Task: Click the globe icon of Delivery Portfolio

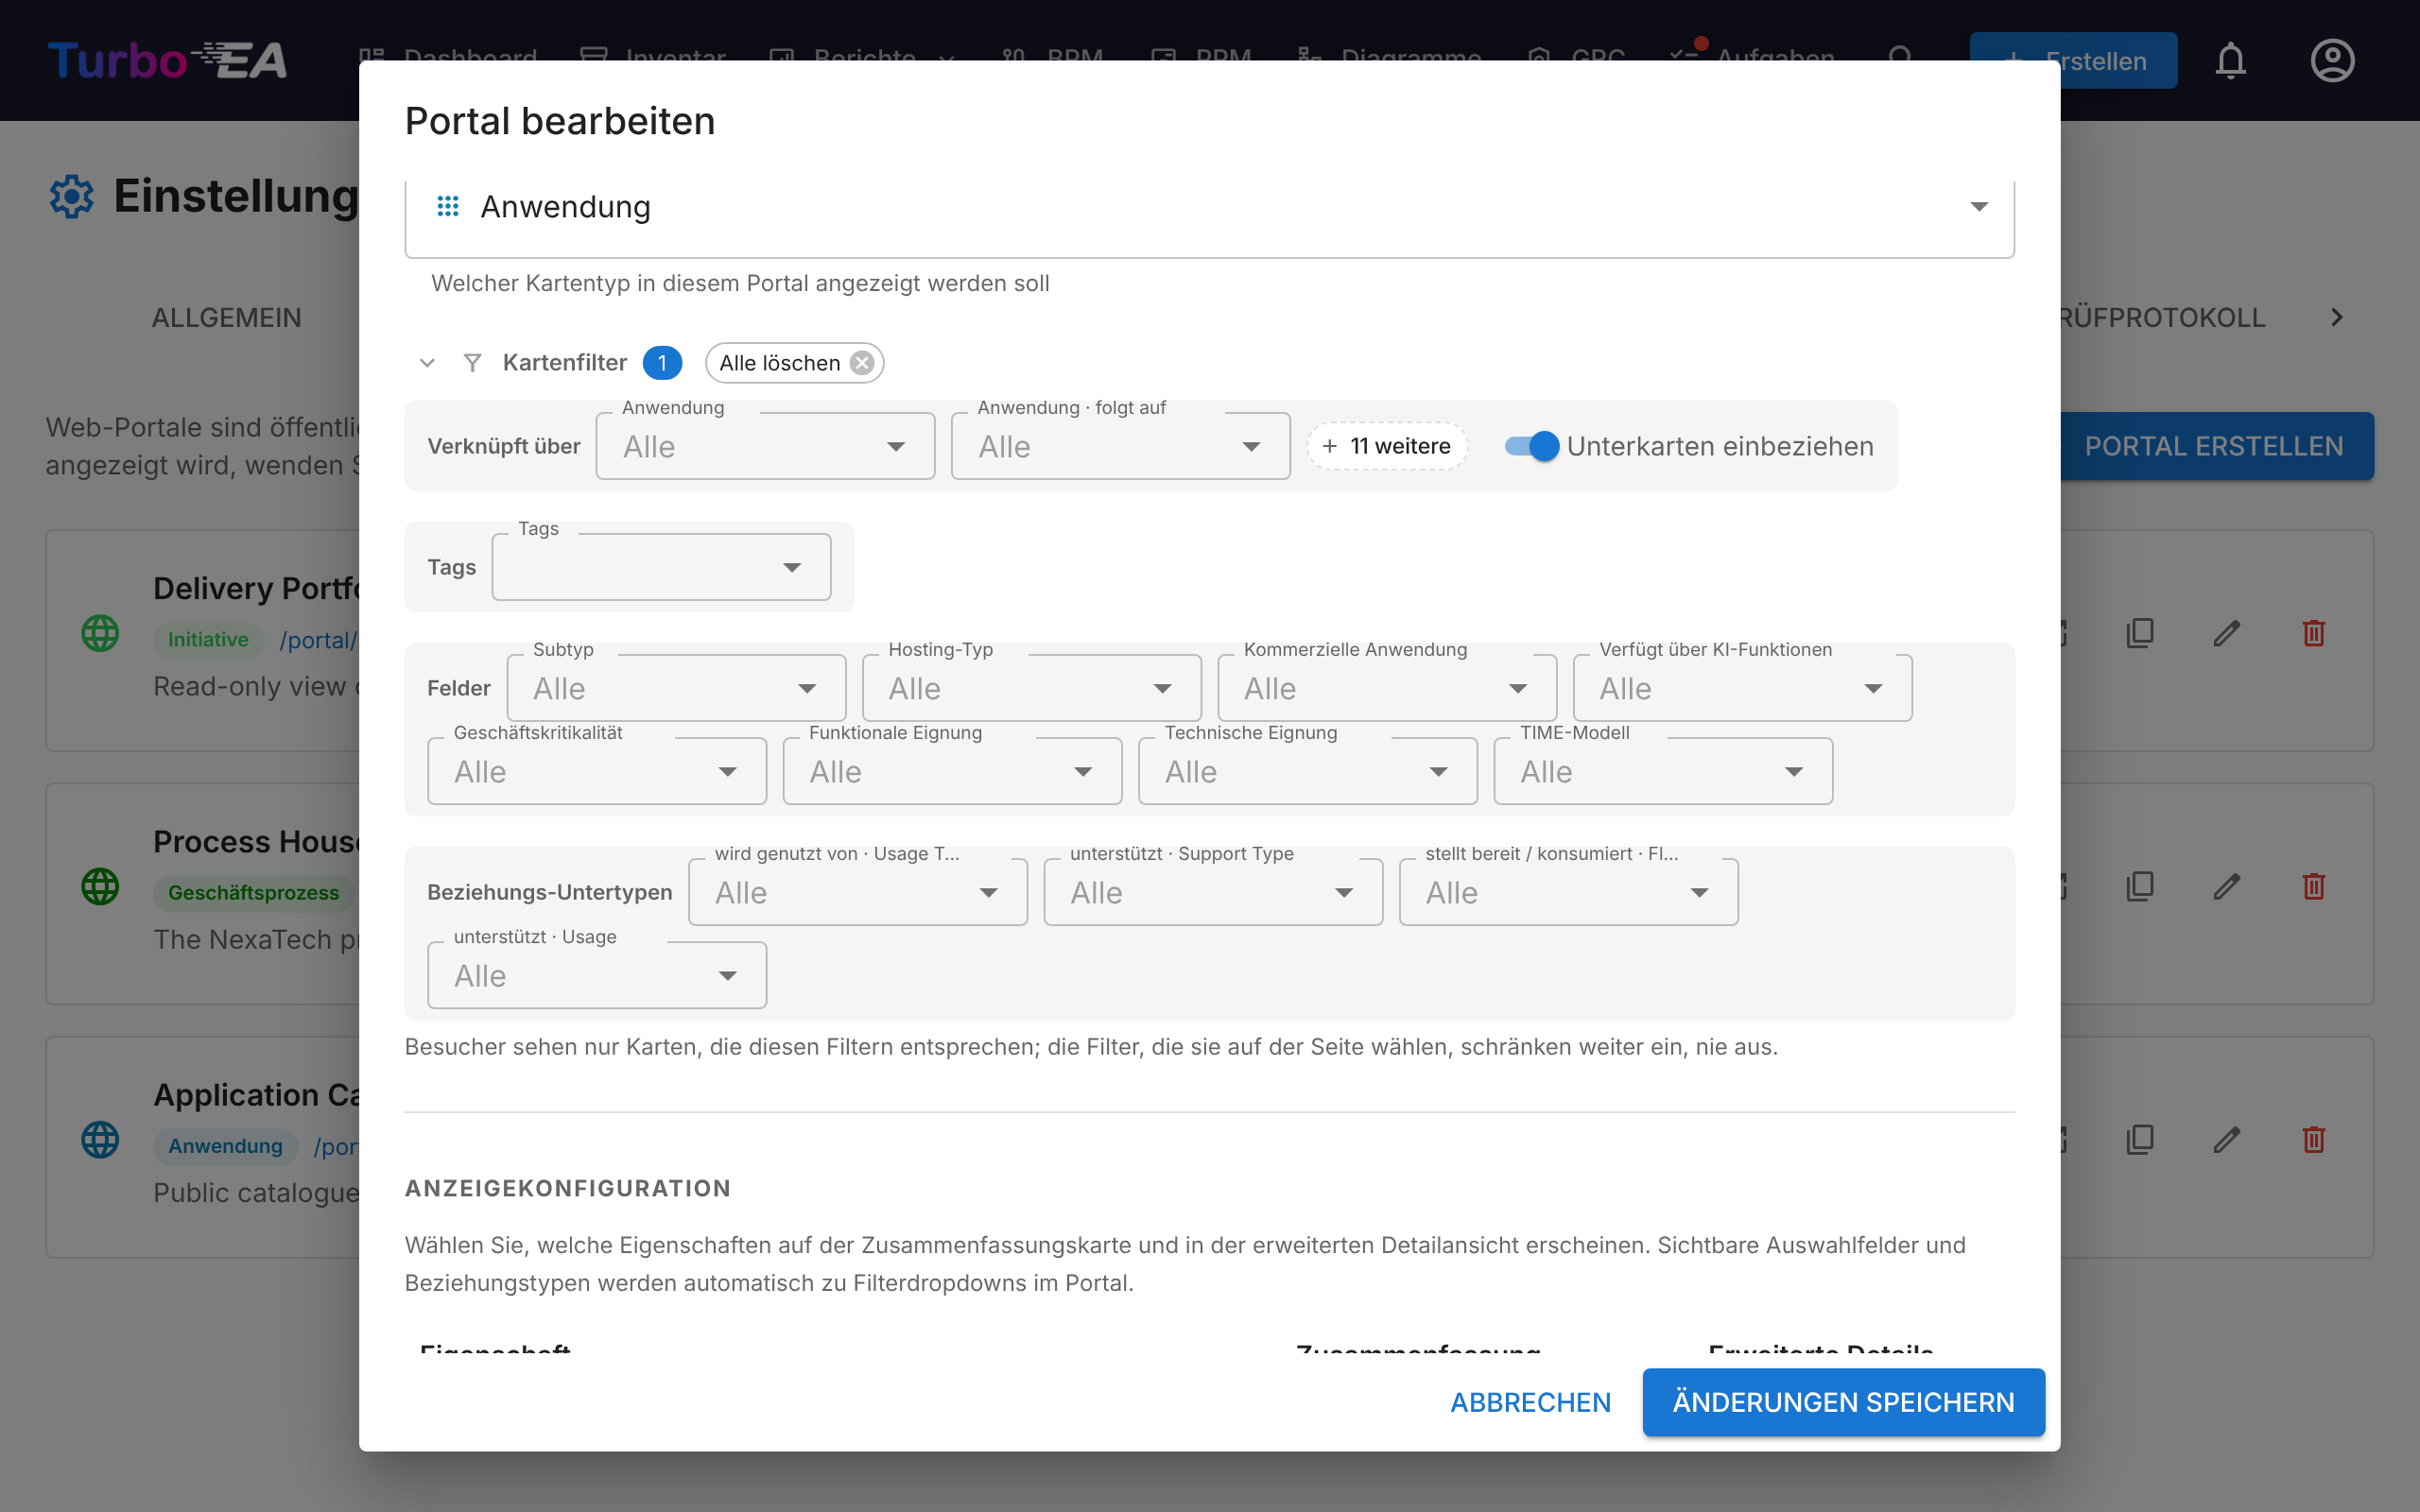Action: [100, 633]
